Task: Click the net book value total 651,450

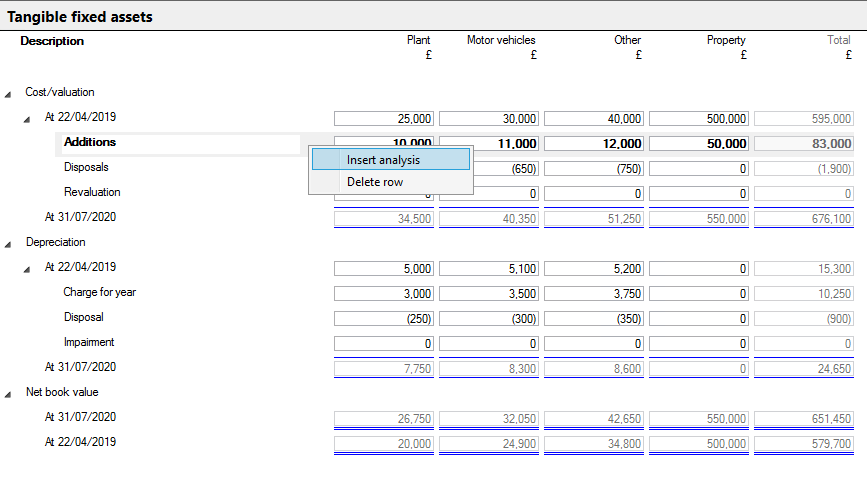Action: (x=804, y=419)
